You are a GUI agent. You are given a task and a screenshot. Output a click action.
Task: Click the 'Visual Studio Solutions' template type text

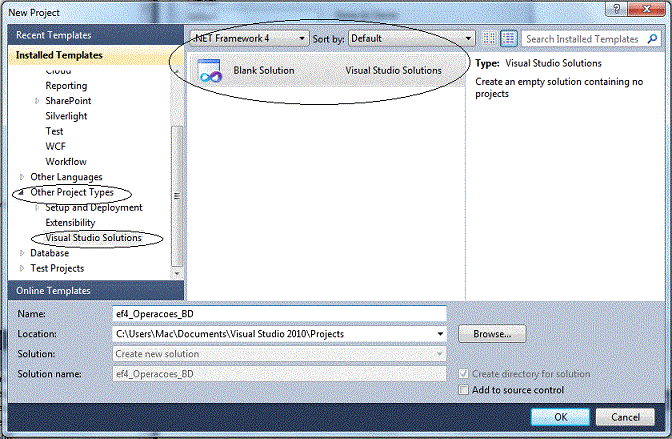point(393,70)
